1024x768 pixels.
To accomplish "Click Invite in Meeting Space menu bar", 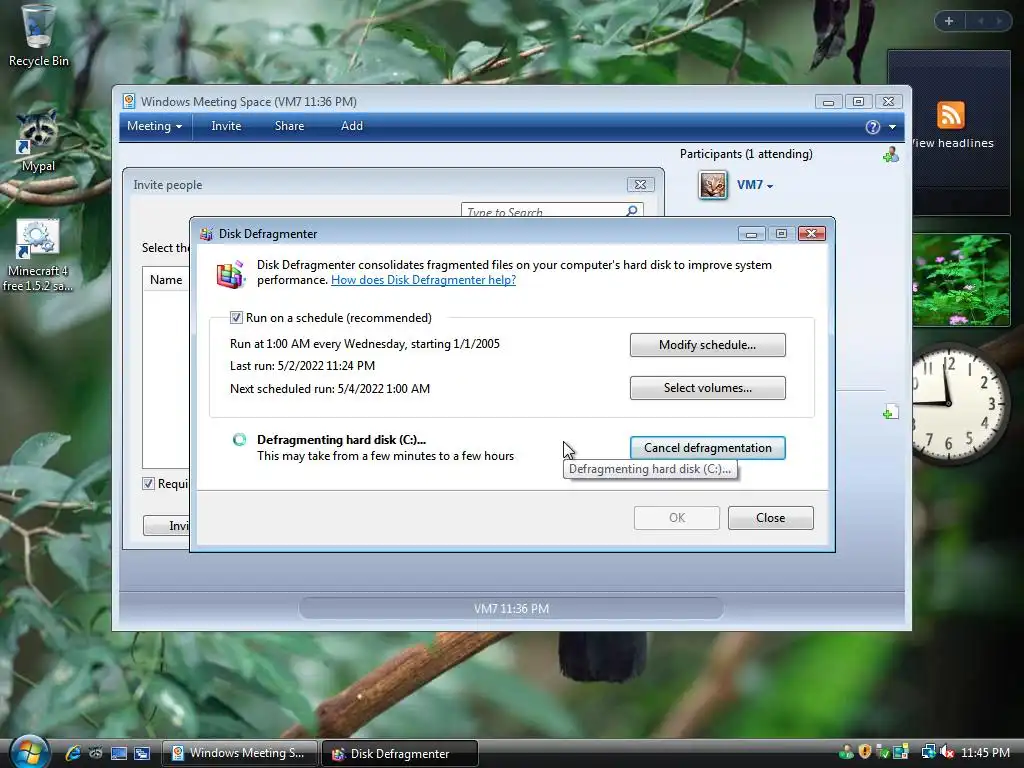I will pyautogui.click(x=226, y=126).
